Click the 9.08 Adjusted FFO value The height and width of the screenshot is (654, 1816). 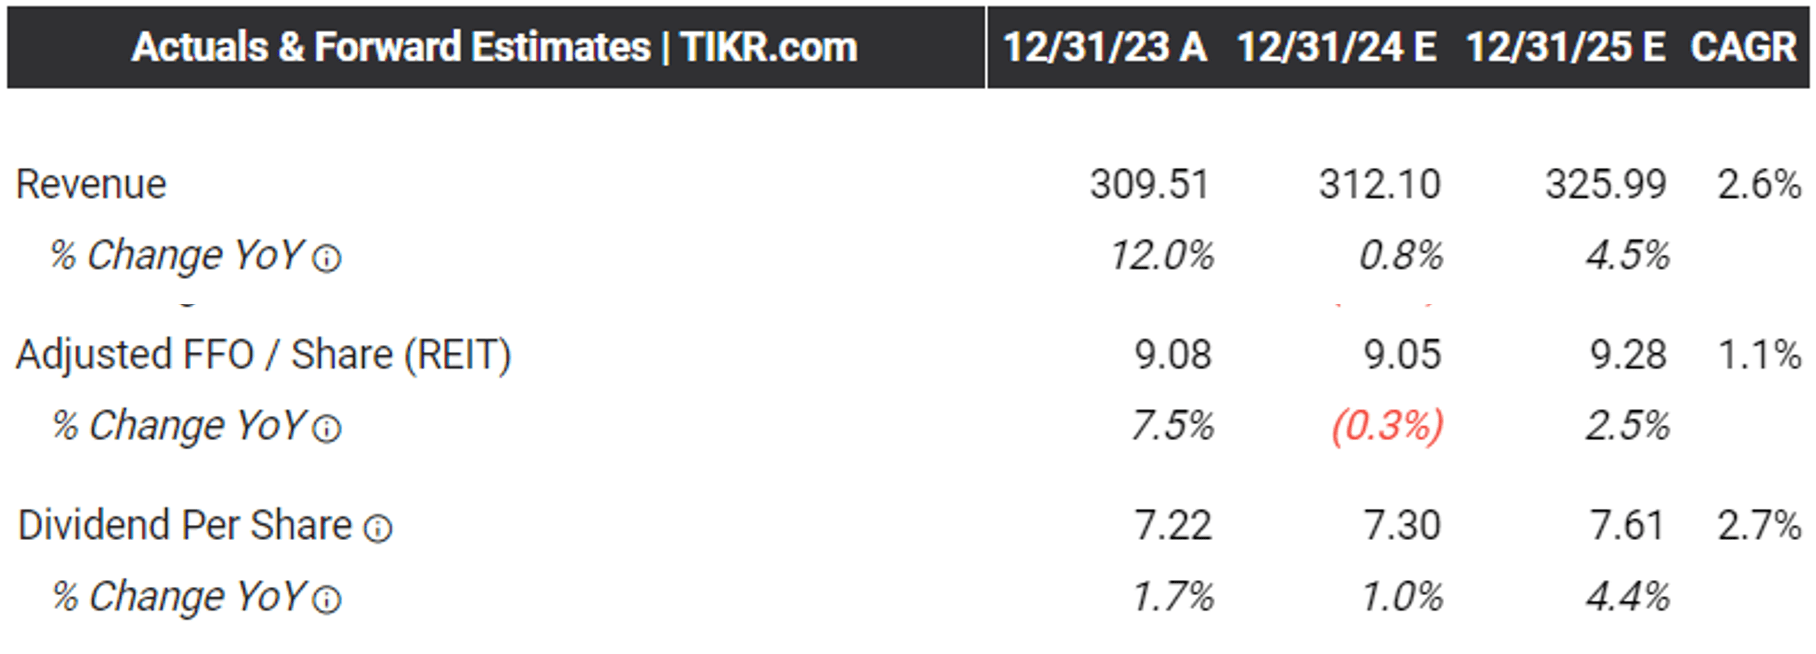(1172, 355)
